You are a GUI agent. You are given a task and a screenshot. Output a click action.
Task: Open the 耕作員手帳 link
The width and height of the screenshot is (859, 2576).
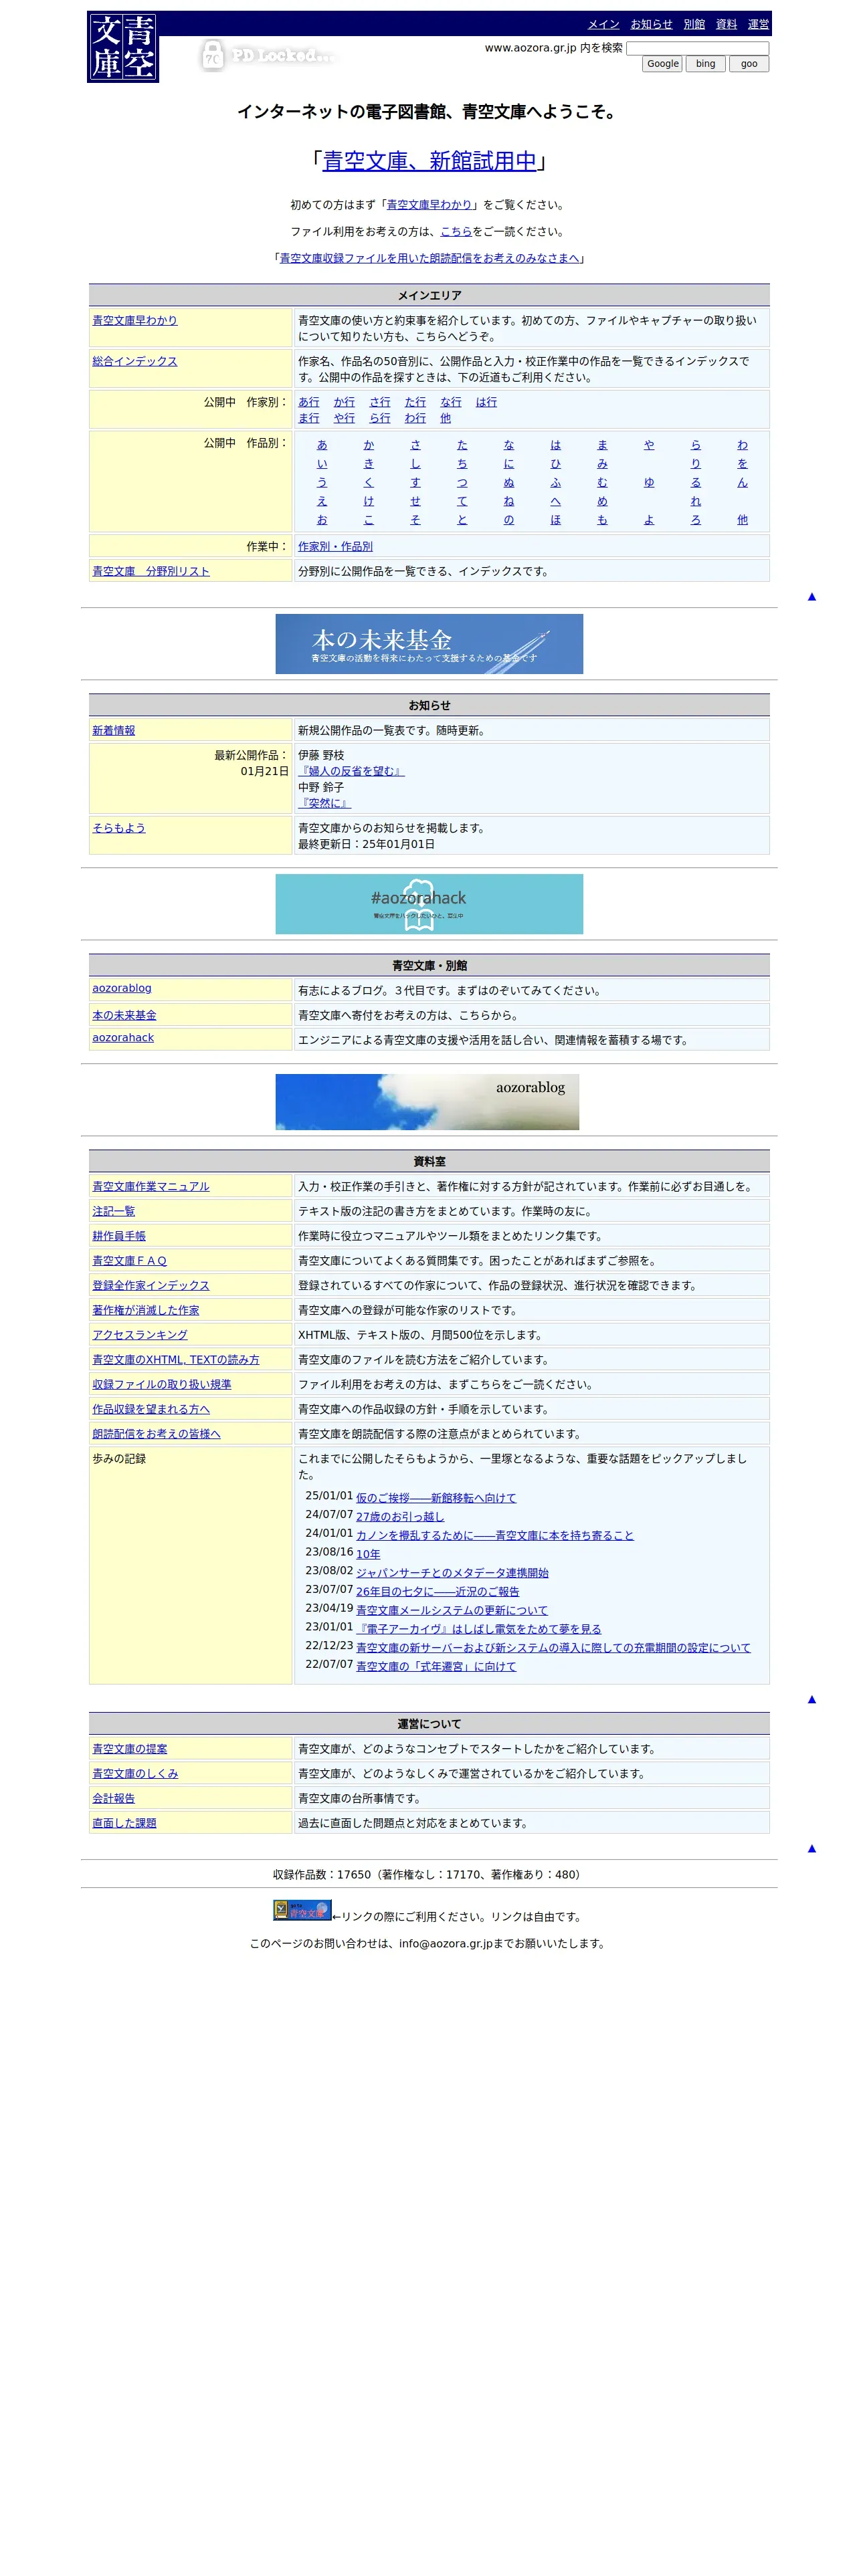(119, 1236)
